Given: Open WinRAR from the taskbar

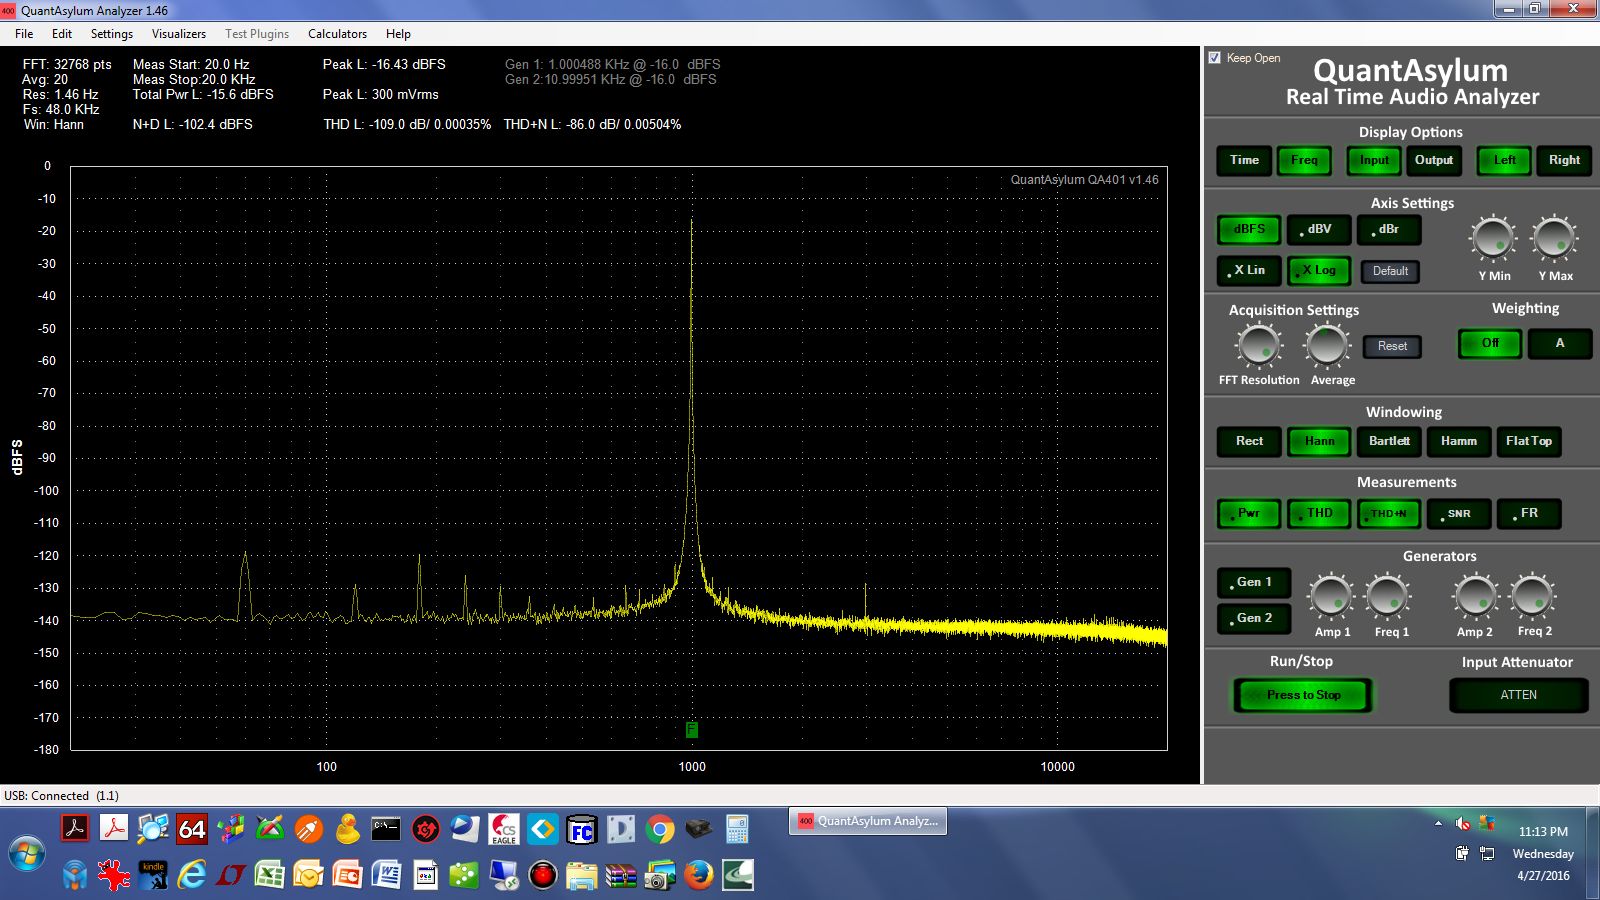Looking at the screenshot, I should point(620,876).
